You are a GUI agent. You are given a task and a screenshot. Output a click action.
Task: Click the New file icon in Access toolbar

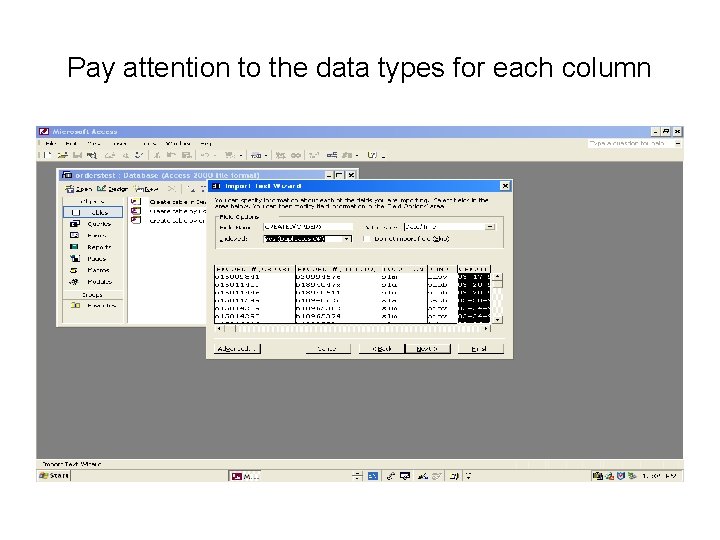pyautogui.click(x=48, y=155)
